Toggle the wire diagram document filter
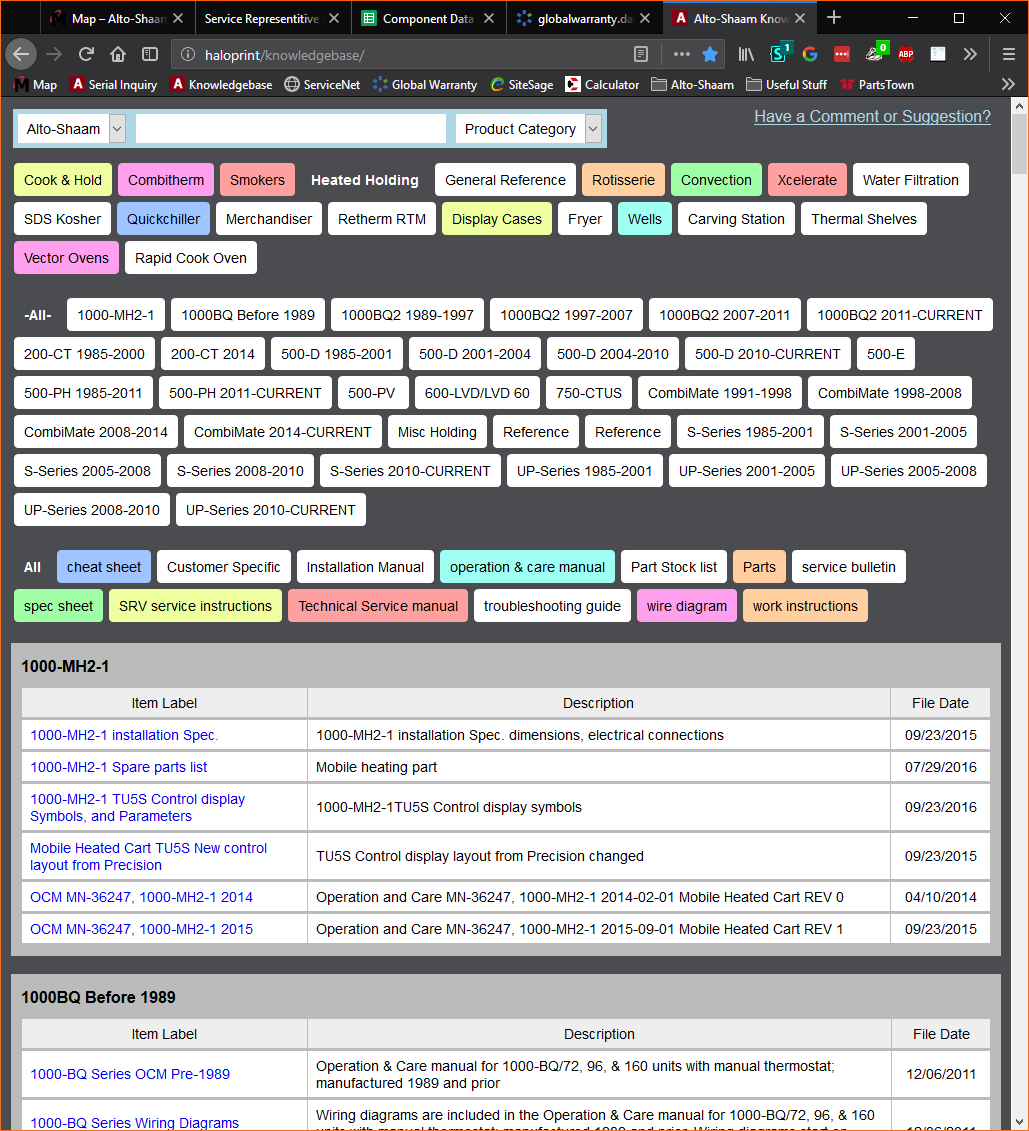1029x1131 pixels. tap(686, 605)
